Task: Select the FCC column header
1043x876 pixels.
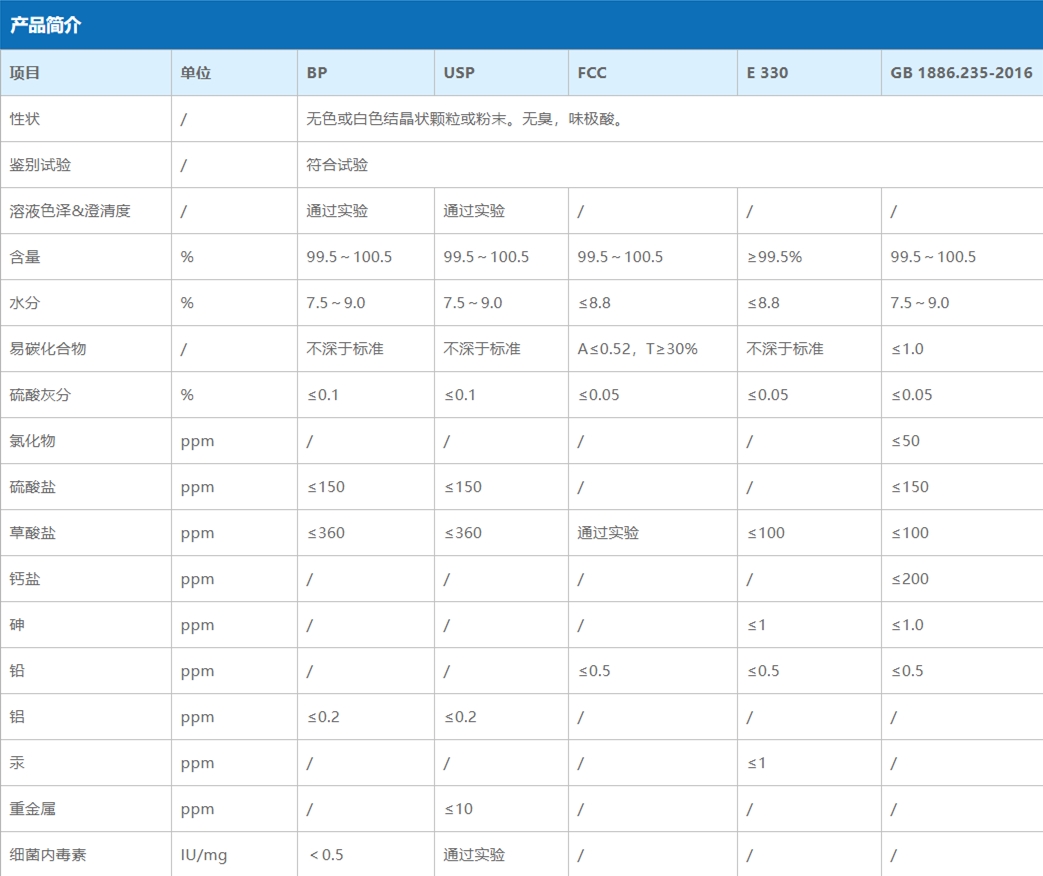Action: 592,73
